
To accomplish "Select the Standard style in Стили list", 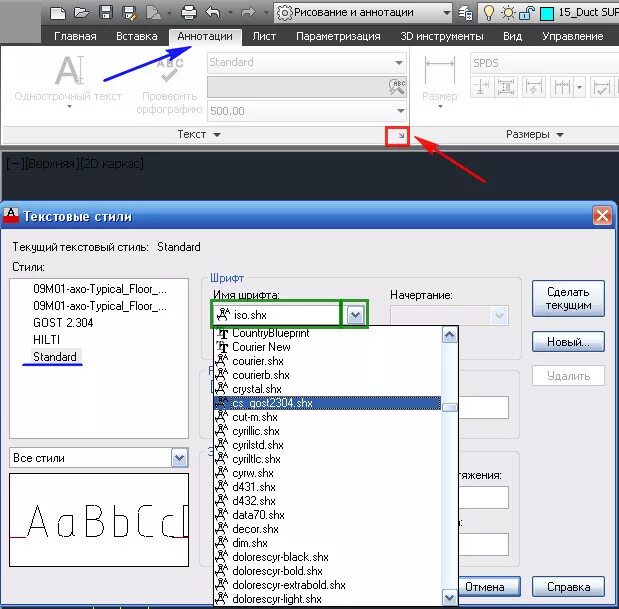I will (54, 357).
